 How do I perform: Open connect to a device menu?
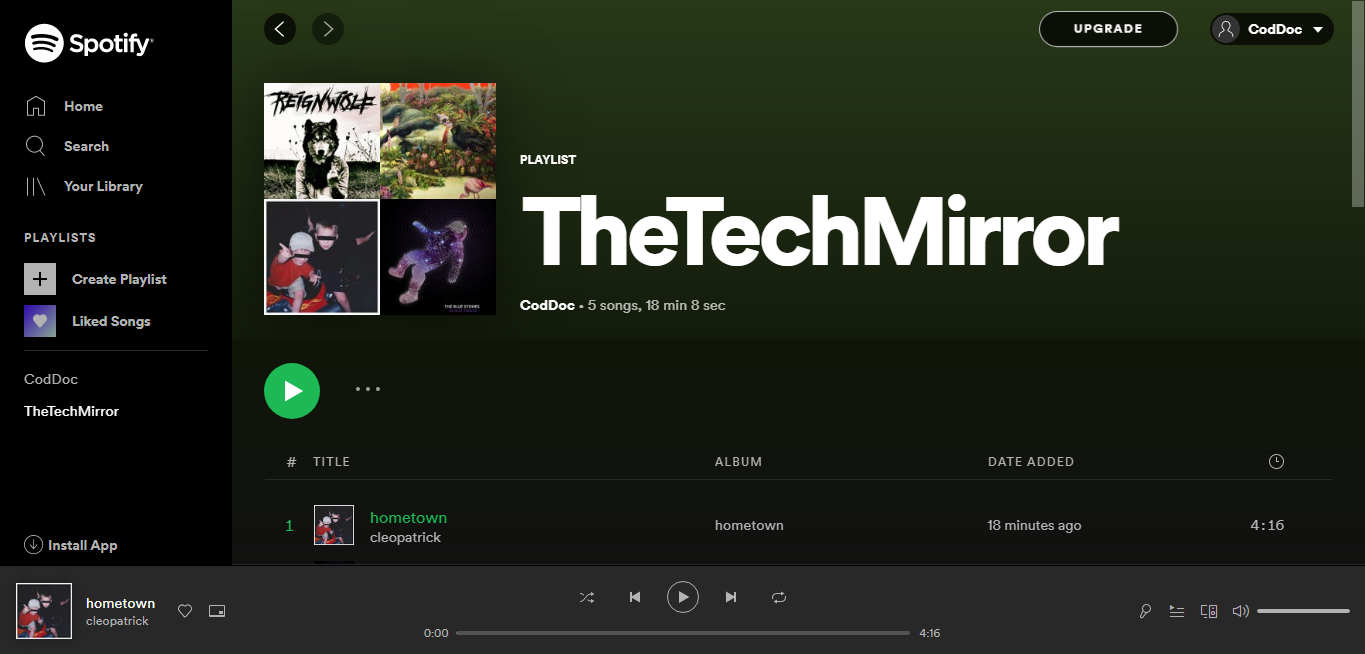[1209, 611]
